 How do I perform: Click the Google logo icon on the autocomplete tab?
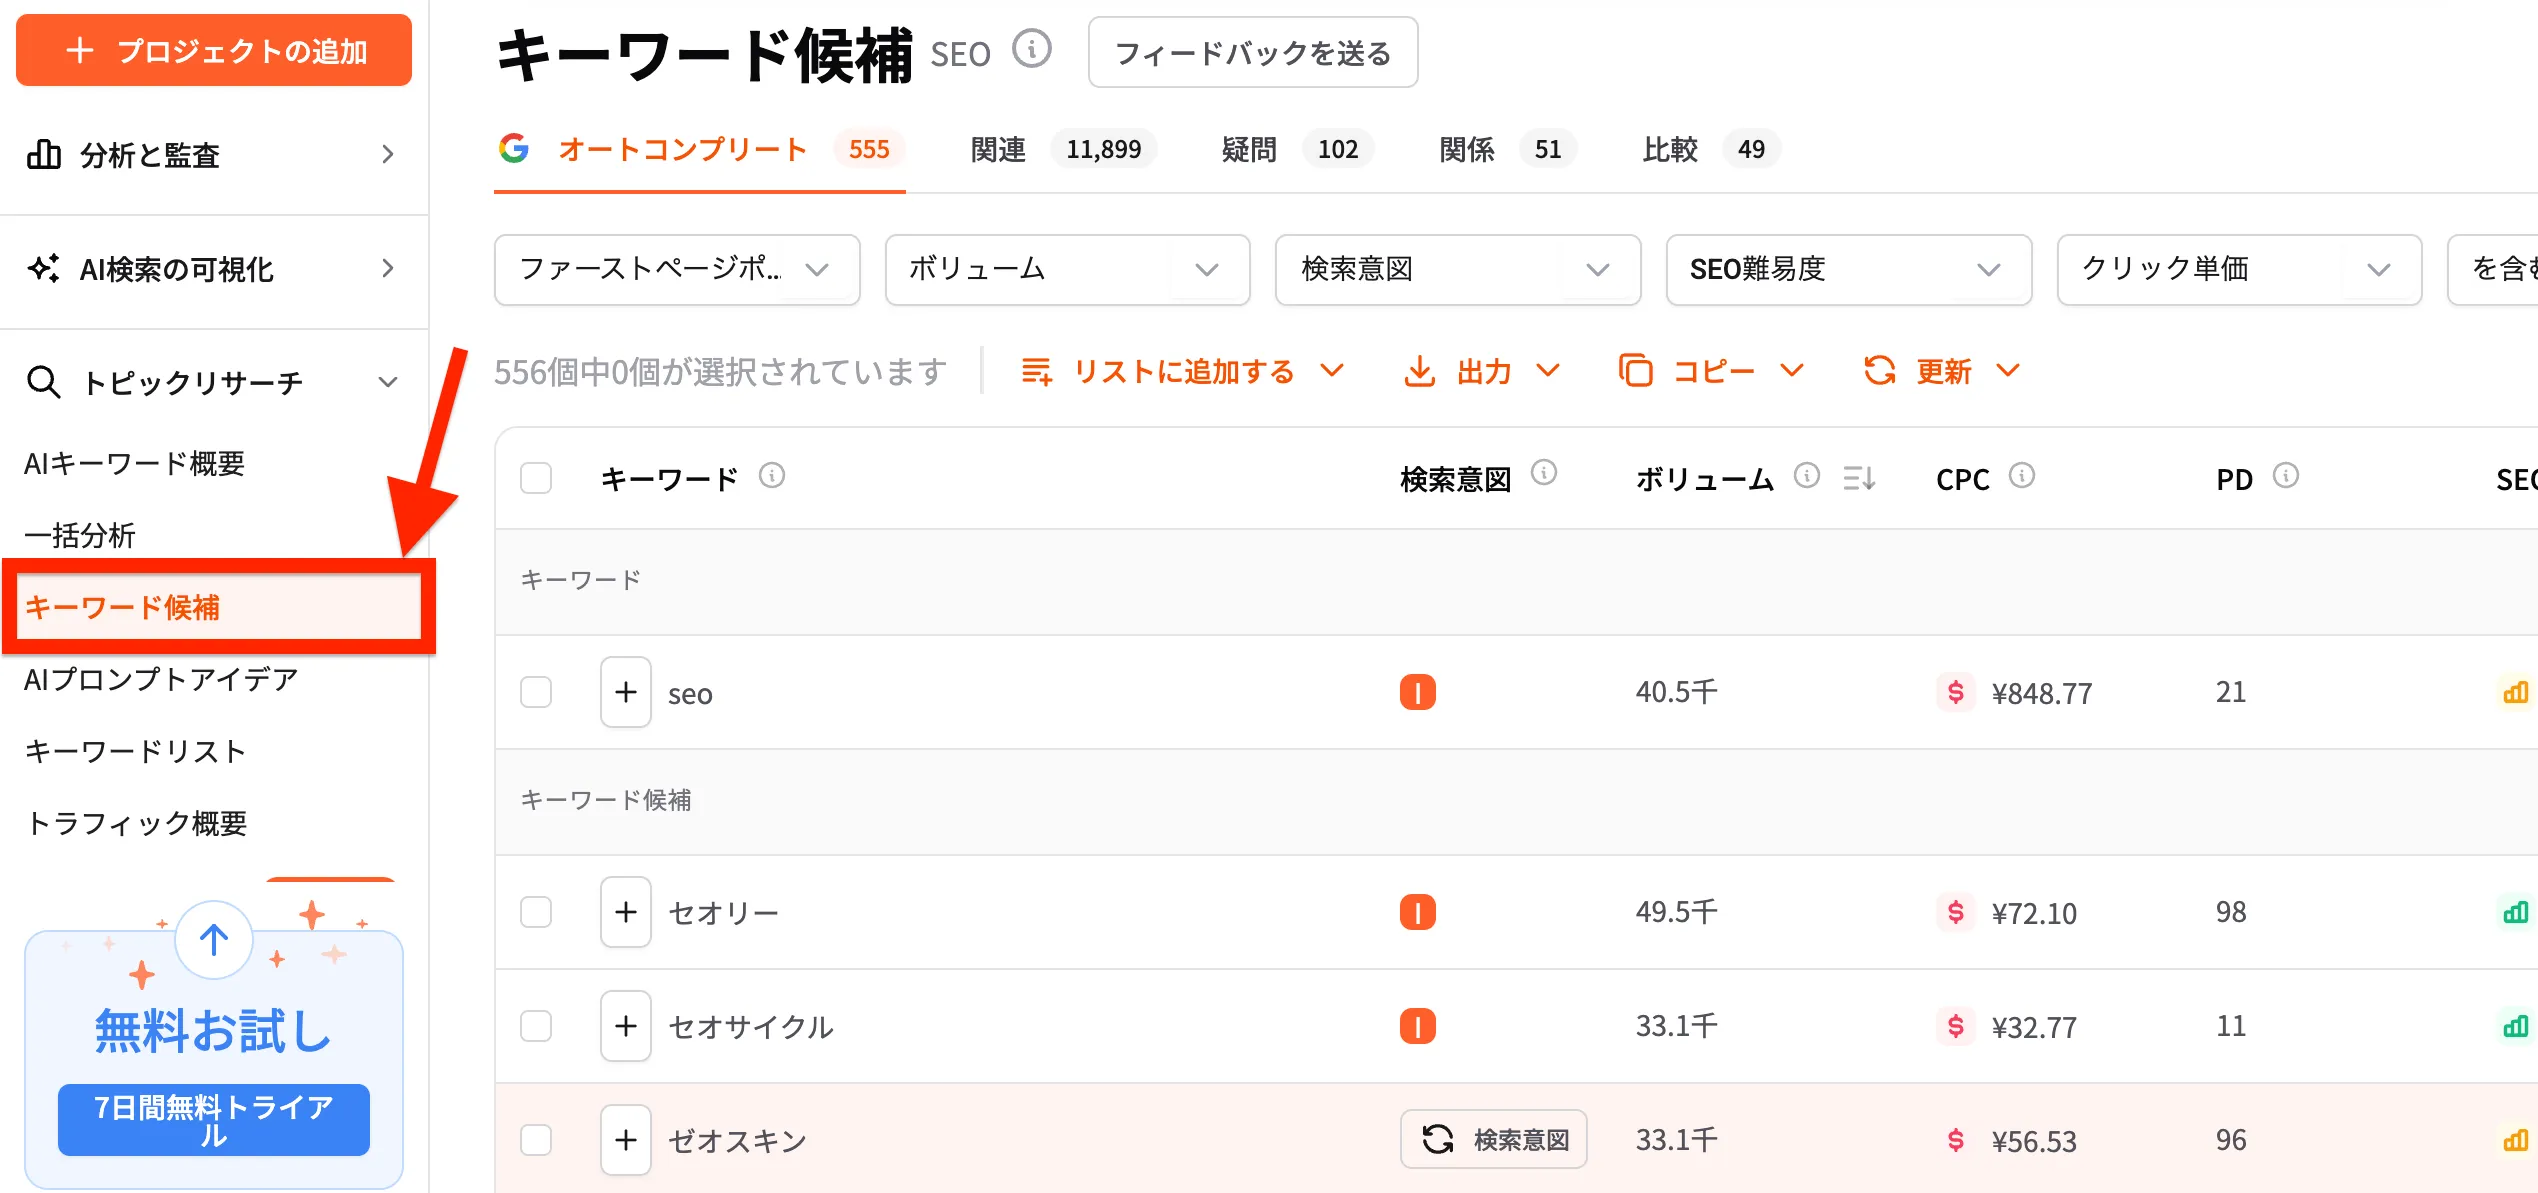514,148
